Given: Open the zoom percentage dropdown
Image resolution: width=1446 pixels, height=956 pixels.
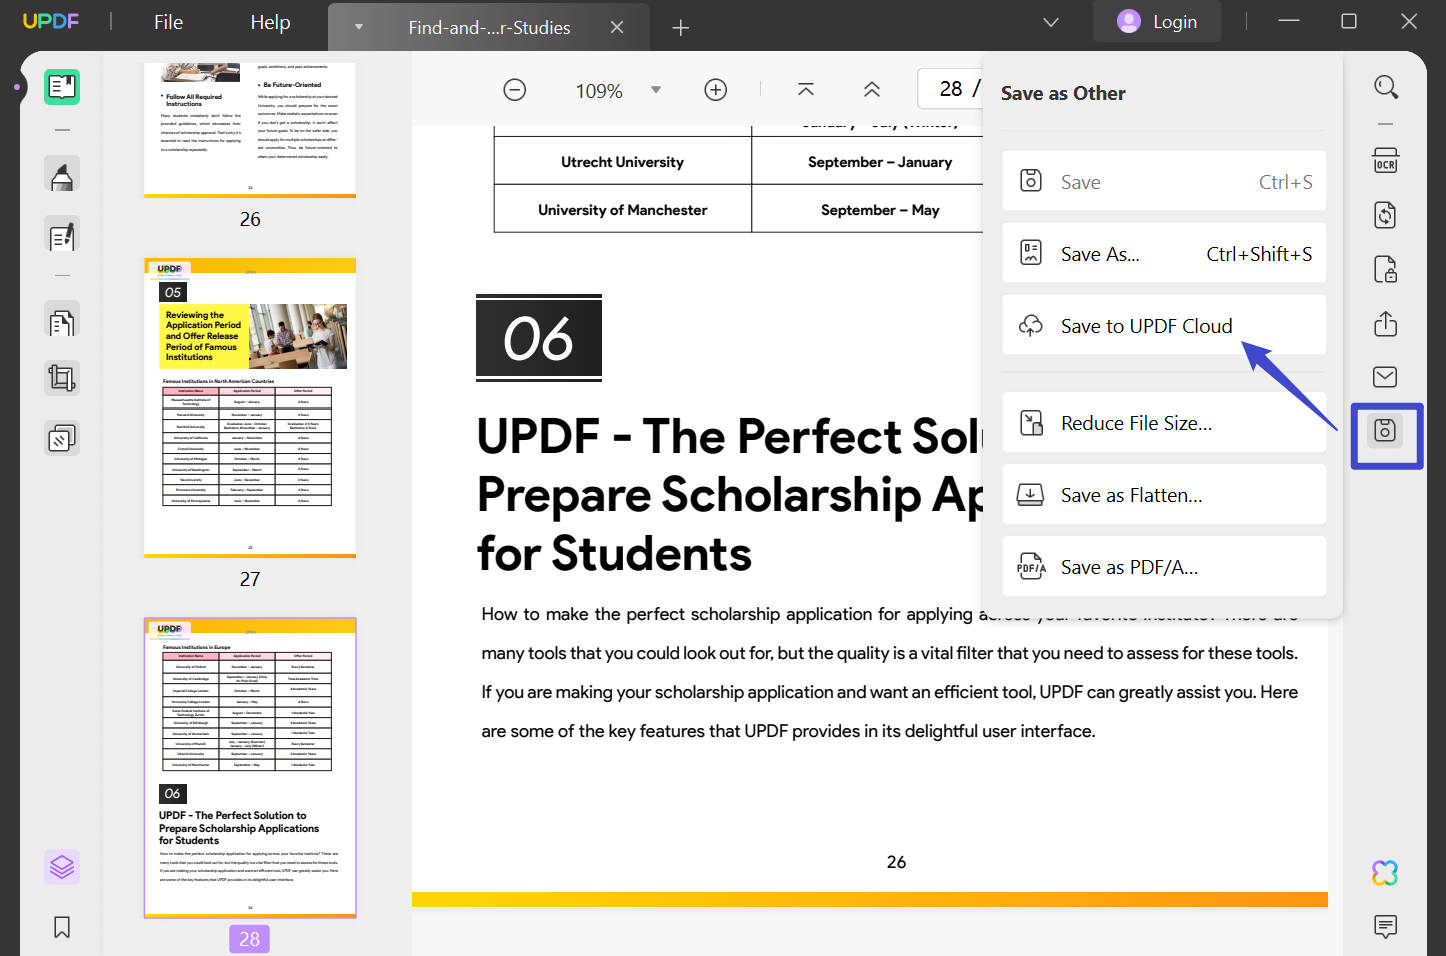Looking at the screenshot, I should (x=656, y=89).
